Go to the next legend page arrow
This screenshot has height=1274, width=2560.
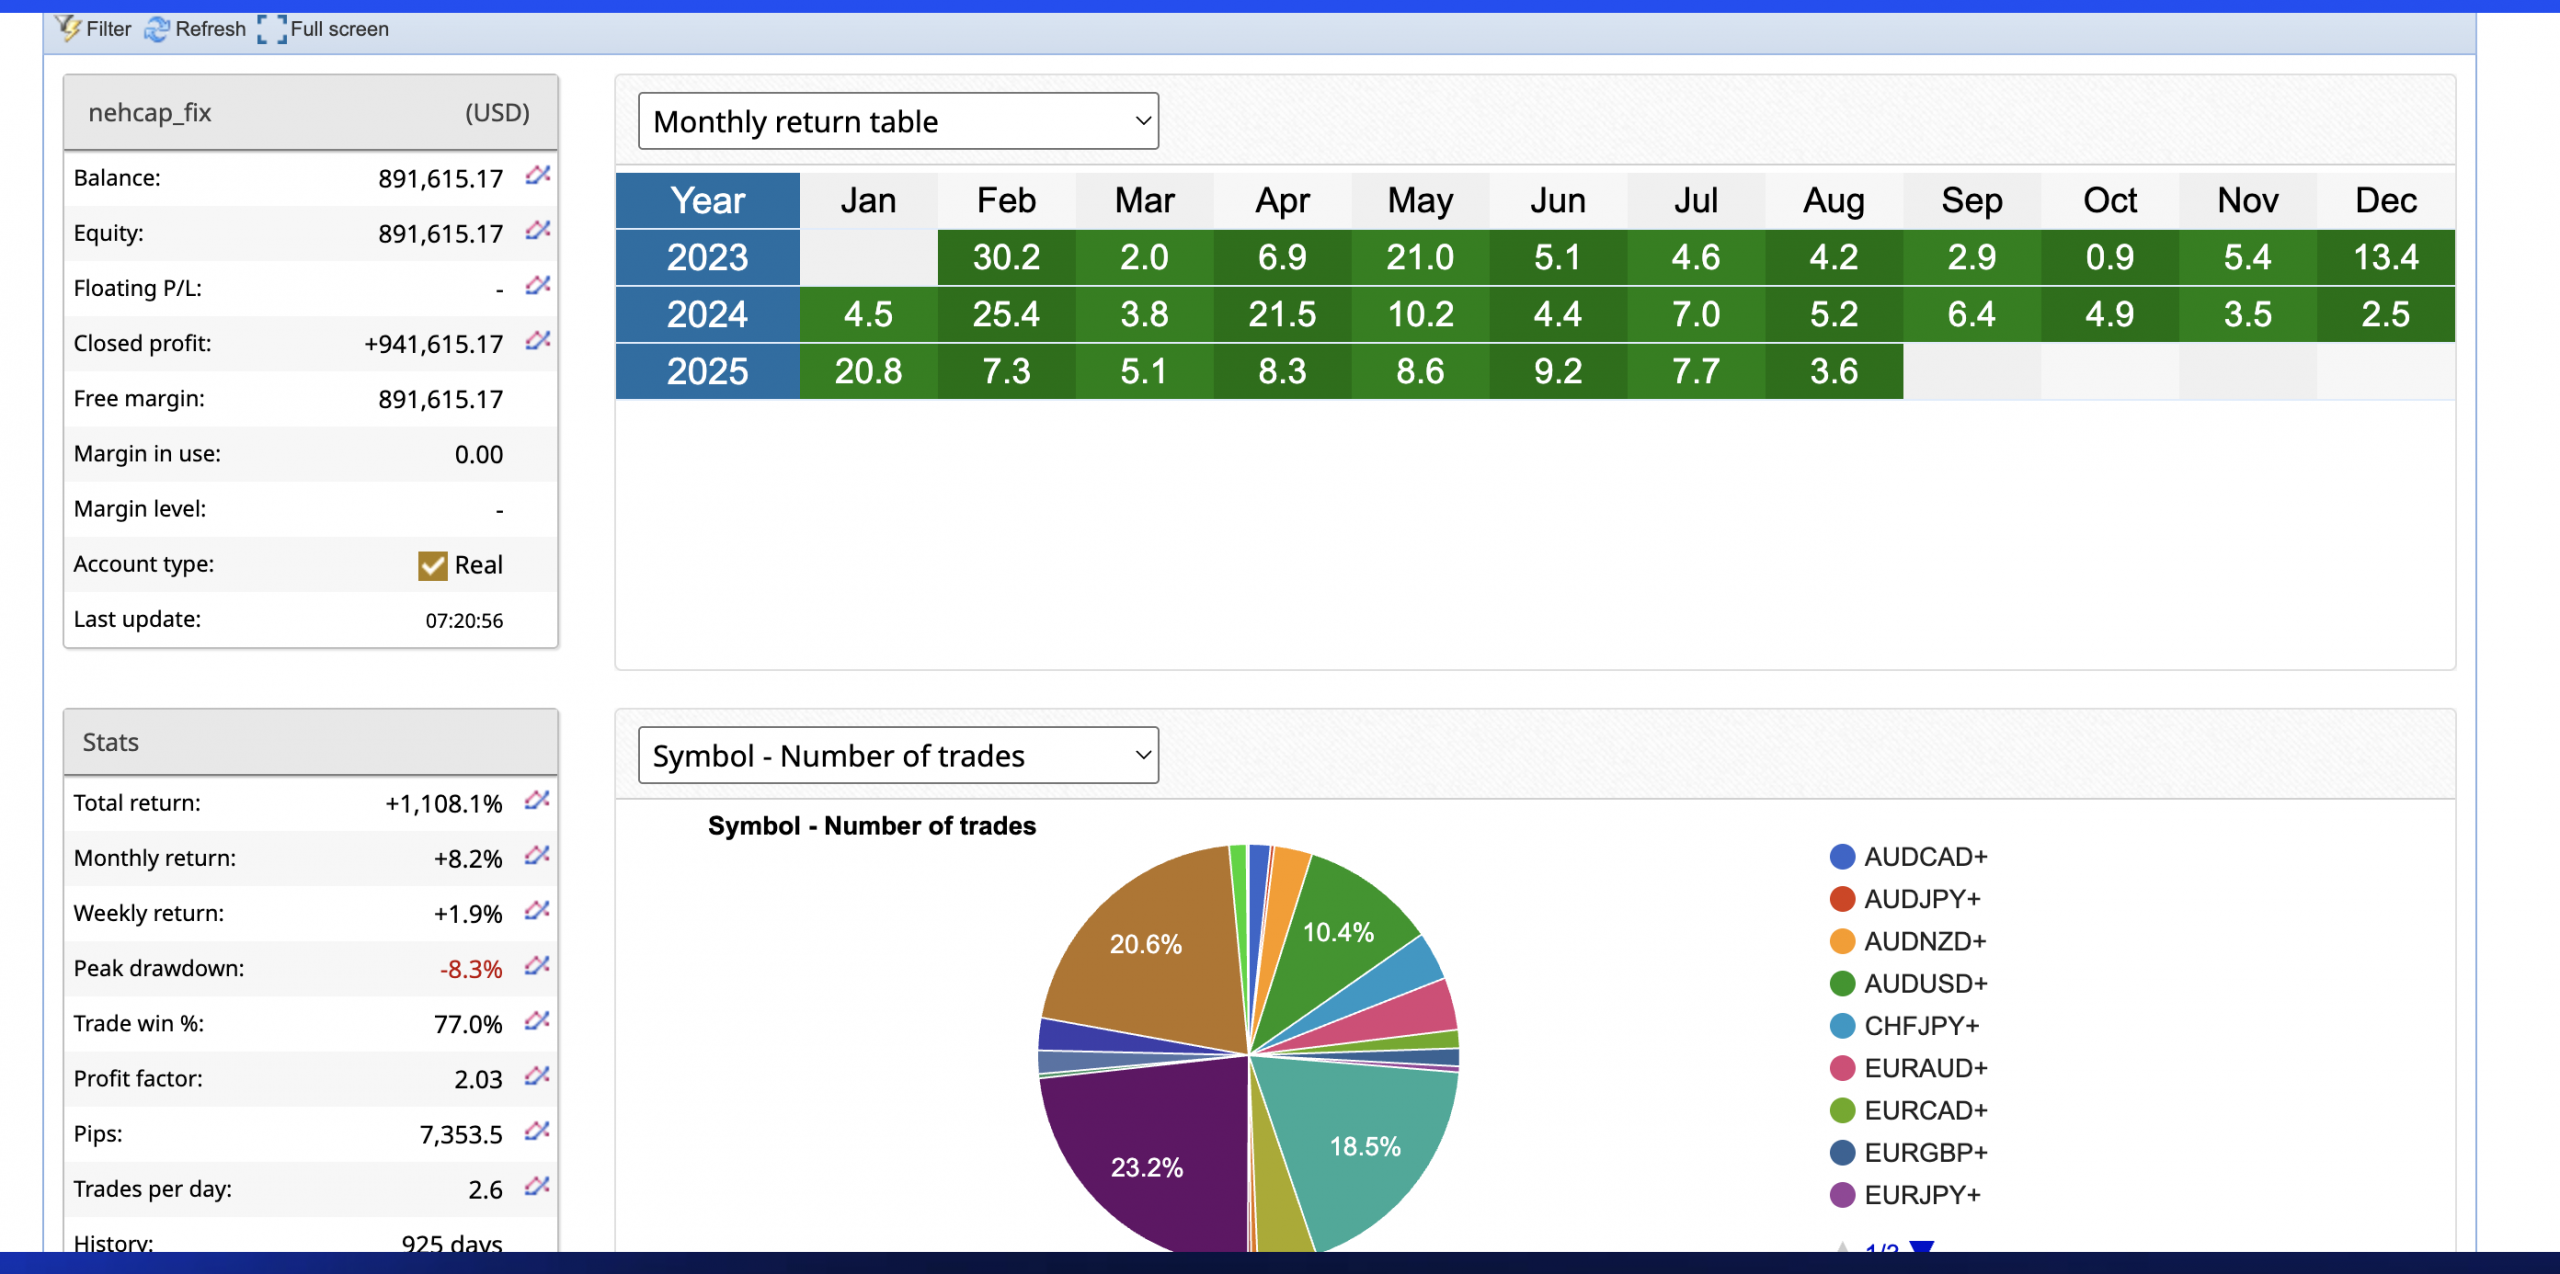click(x=1921, y=1246)
